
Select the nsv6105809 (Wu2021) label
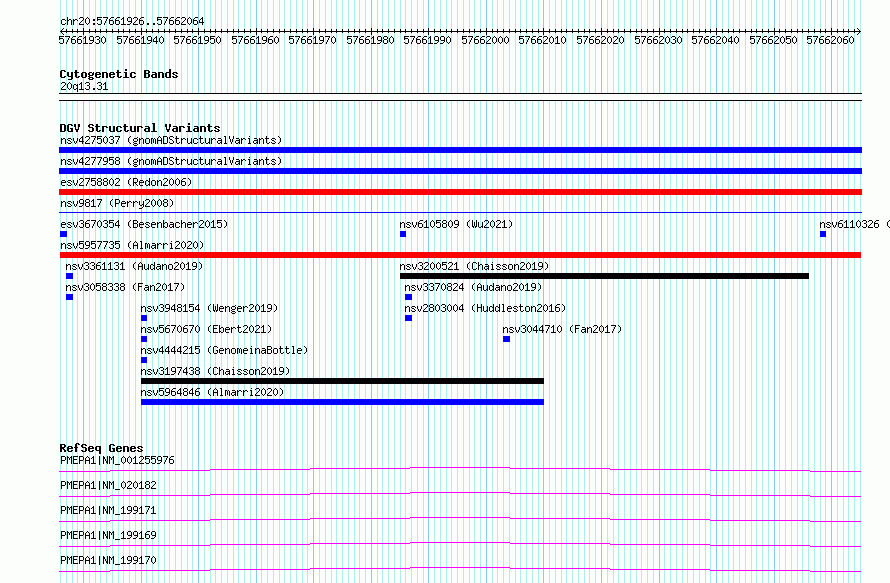pyautogui.click(x=456, y=224)
